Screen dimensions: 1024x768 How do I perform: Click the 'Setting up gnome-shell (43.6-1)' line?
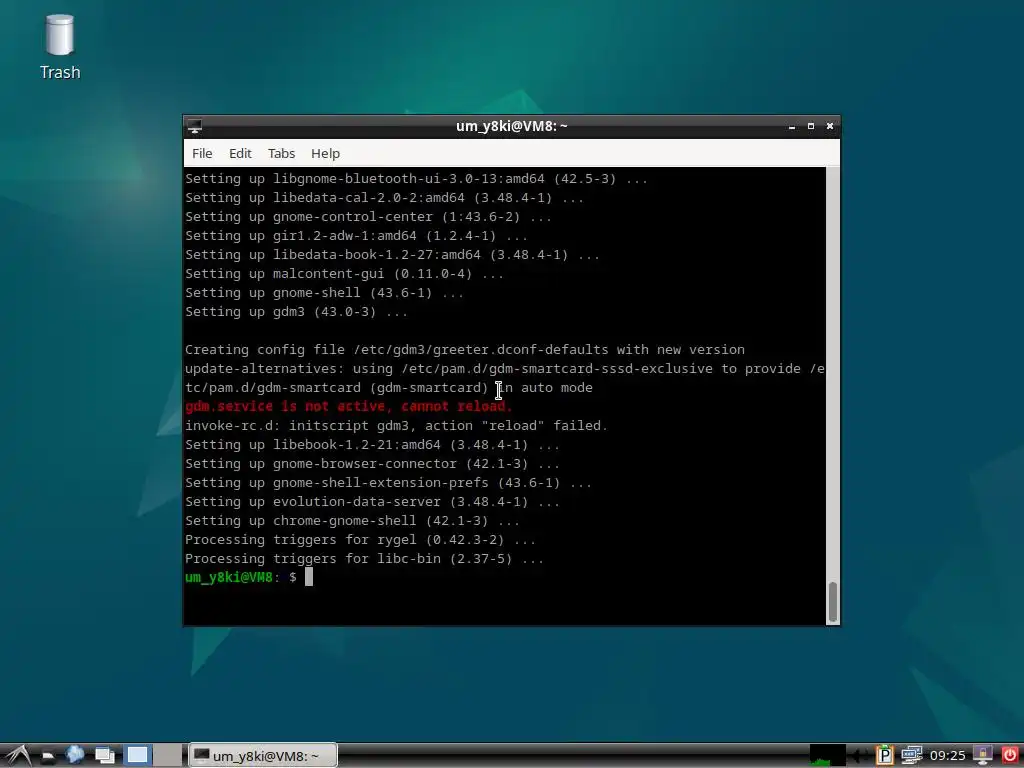click(324, 293)
